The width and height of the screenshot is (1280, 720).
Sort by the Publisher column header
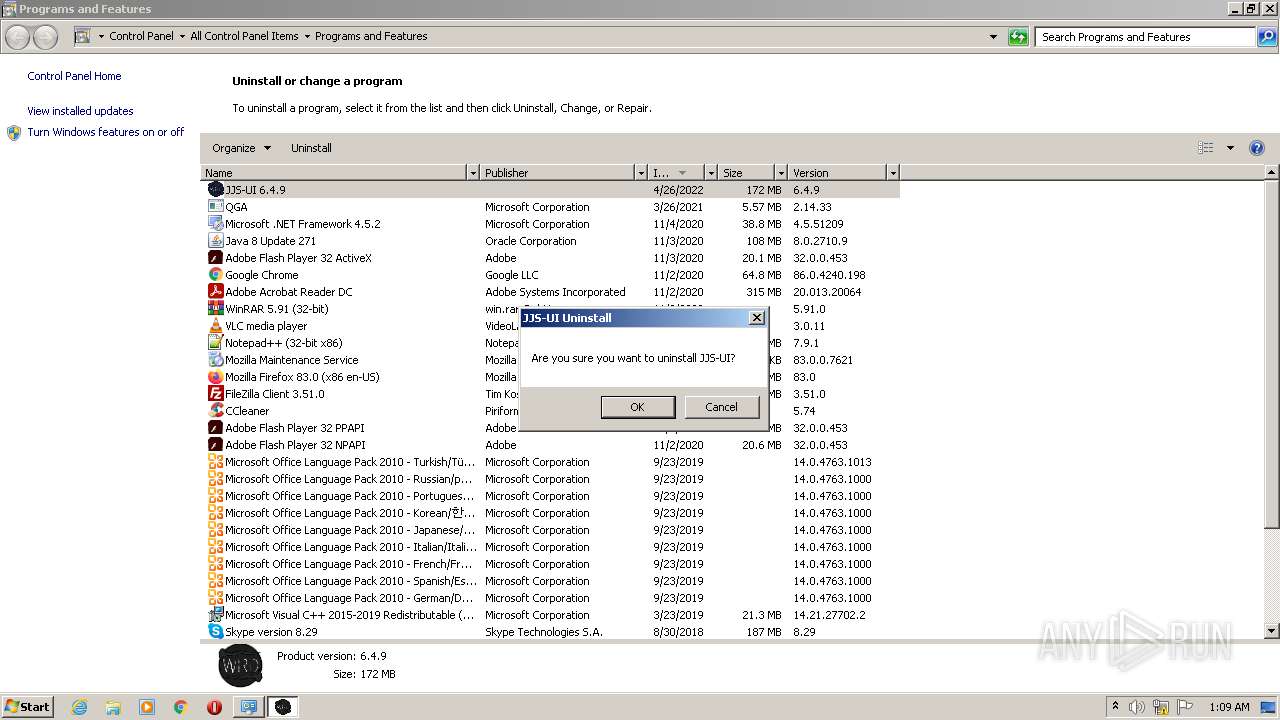pyautogui.click(x=557, y=173)
